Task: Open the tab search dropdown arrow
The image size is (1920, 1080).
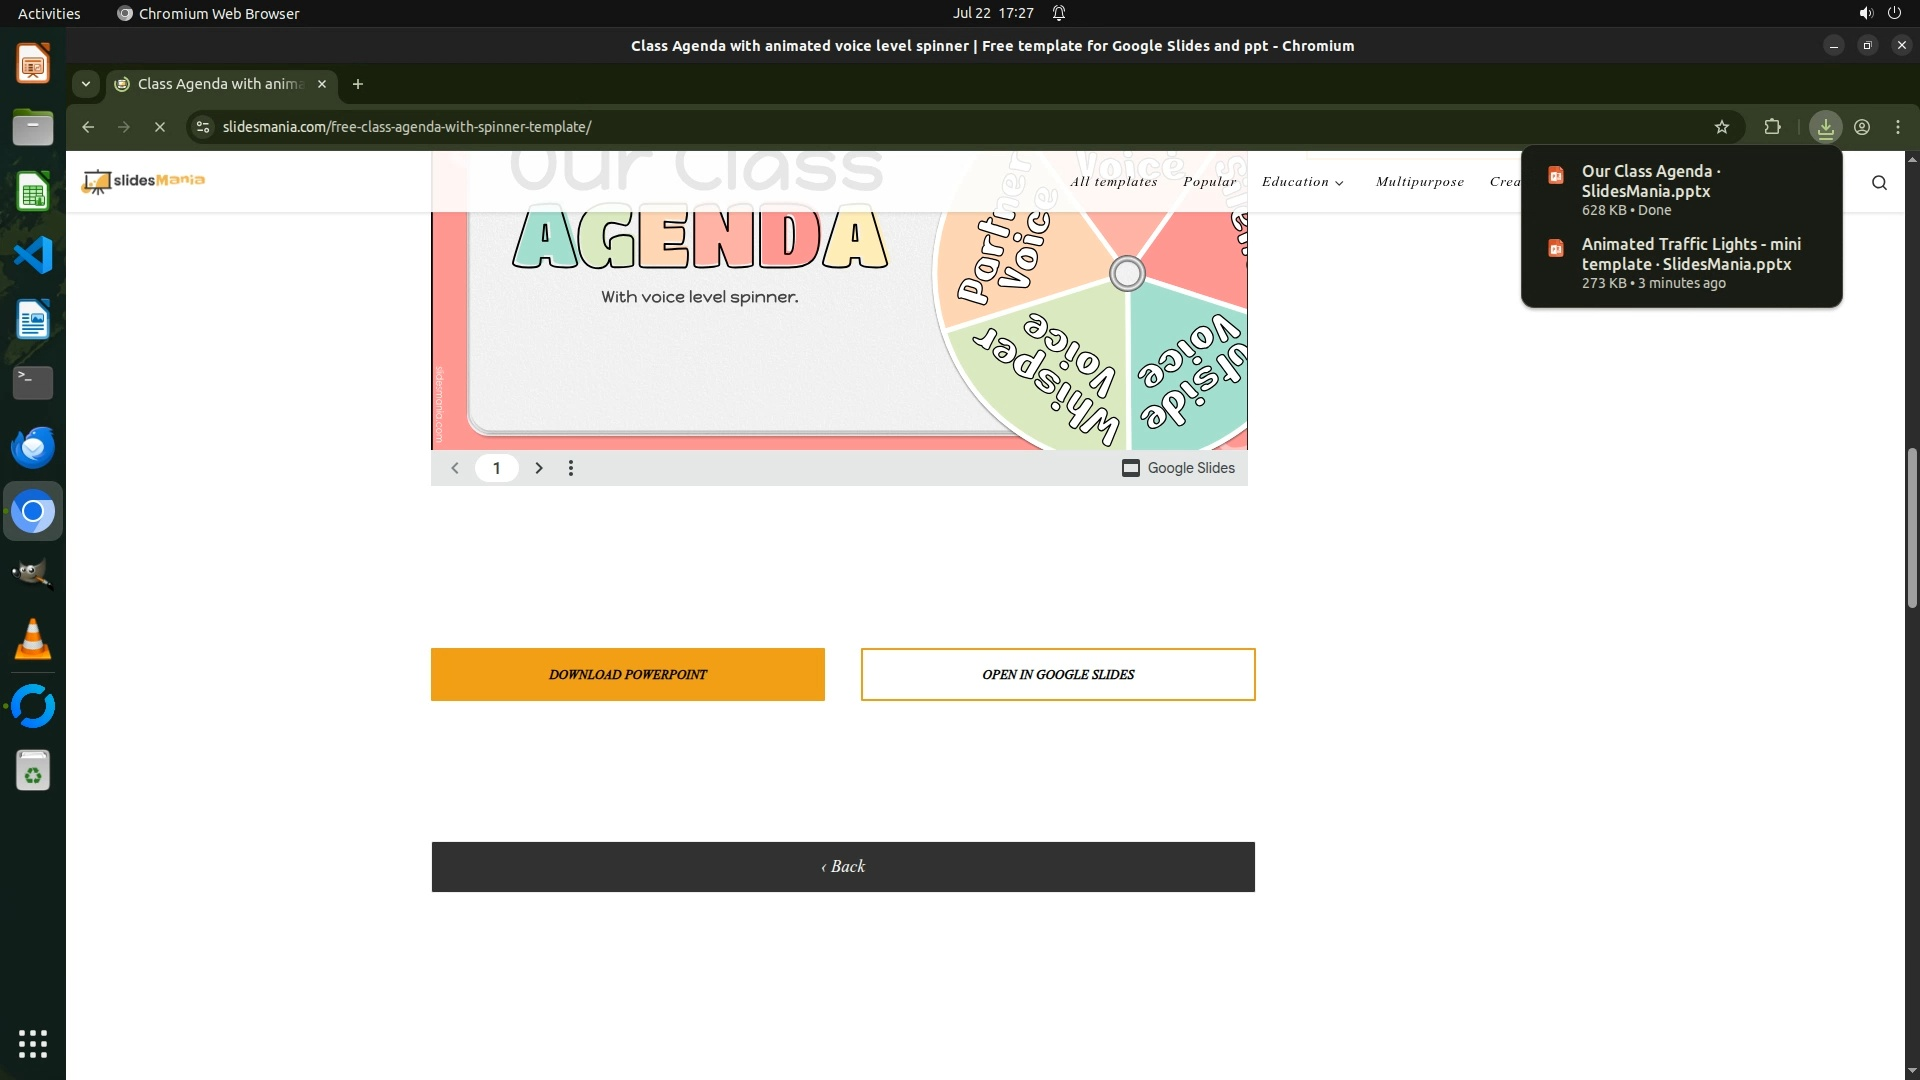Action: tap(86, 84)
